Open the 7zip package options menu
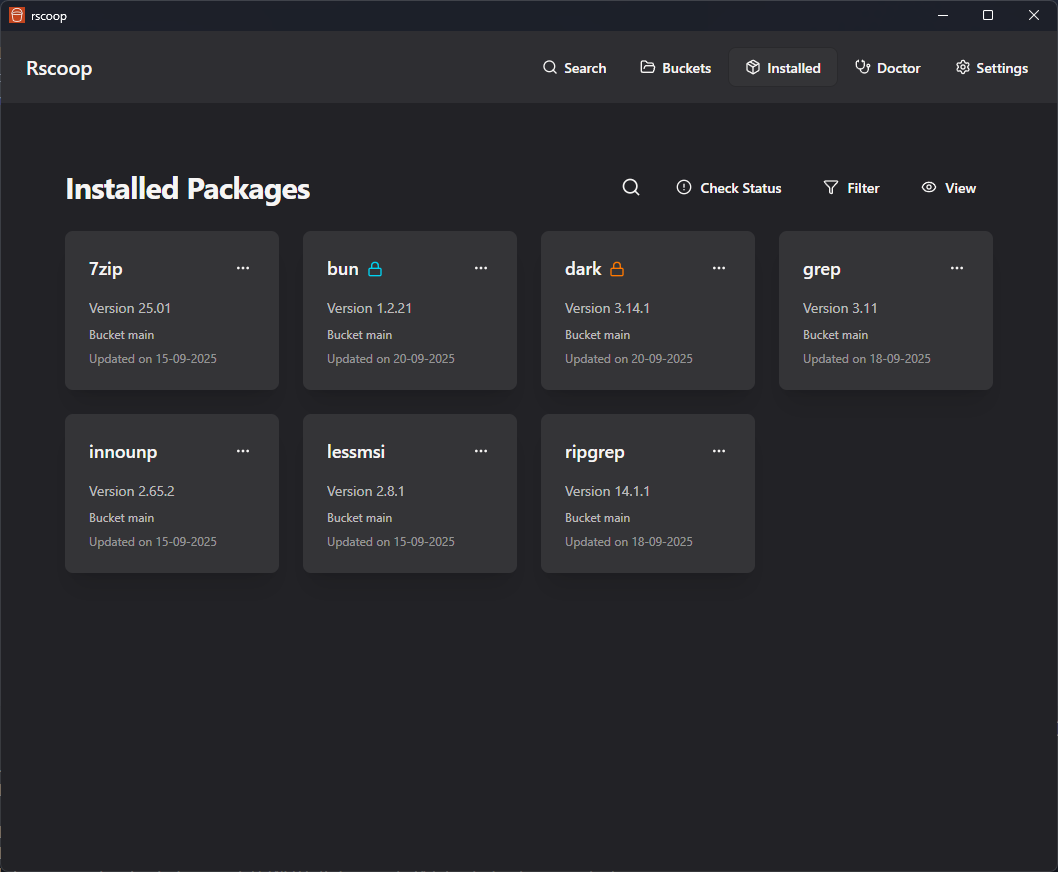The image size is (1058, 872). coord(243,268)
